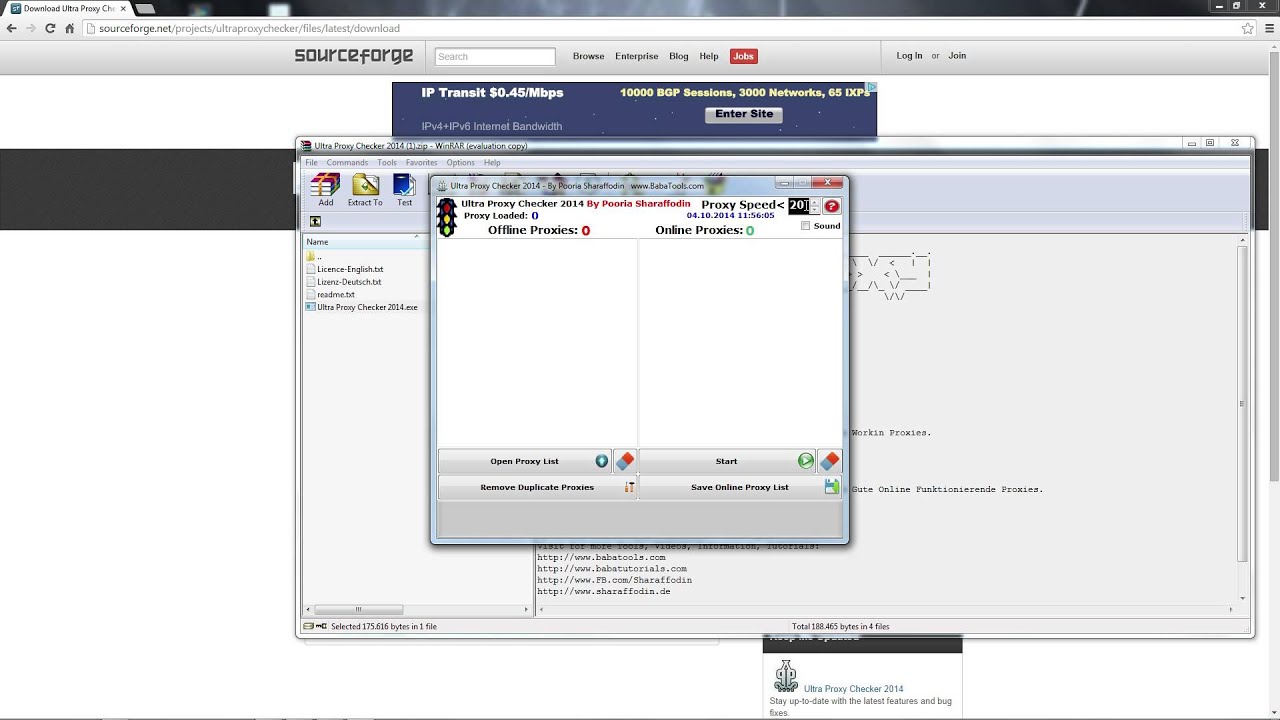Viewport: 1280px width, 720px height.
Task: Click the Chrome forward arrow
Action: (30, 28)
